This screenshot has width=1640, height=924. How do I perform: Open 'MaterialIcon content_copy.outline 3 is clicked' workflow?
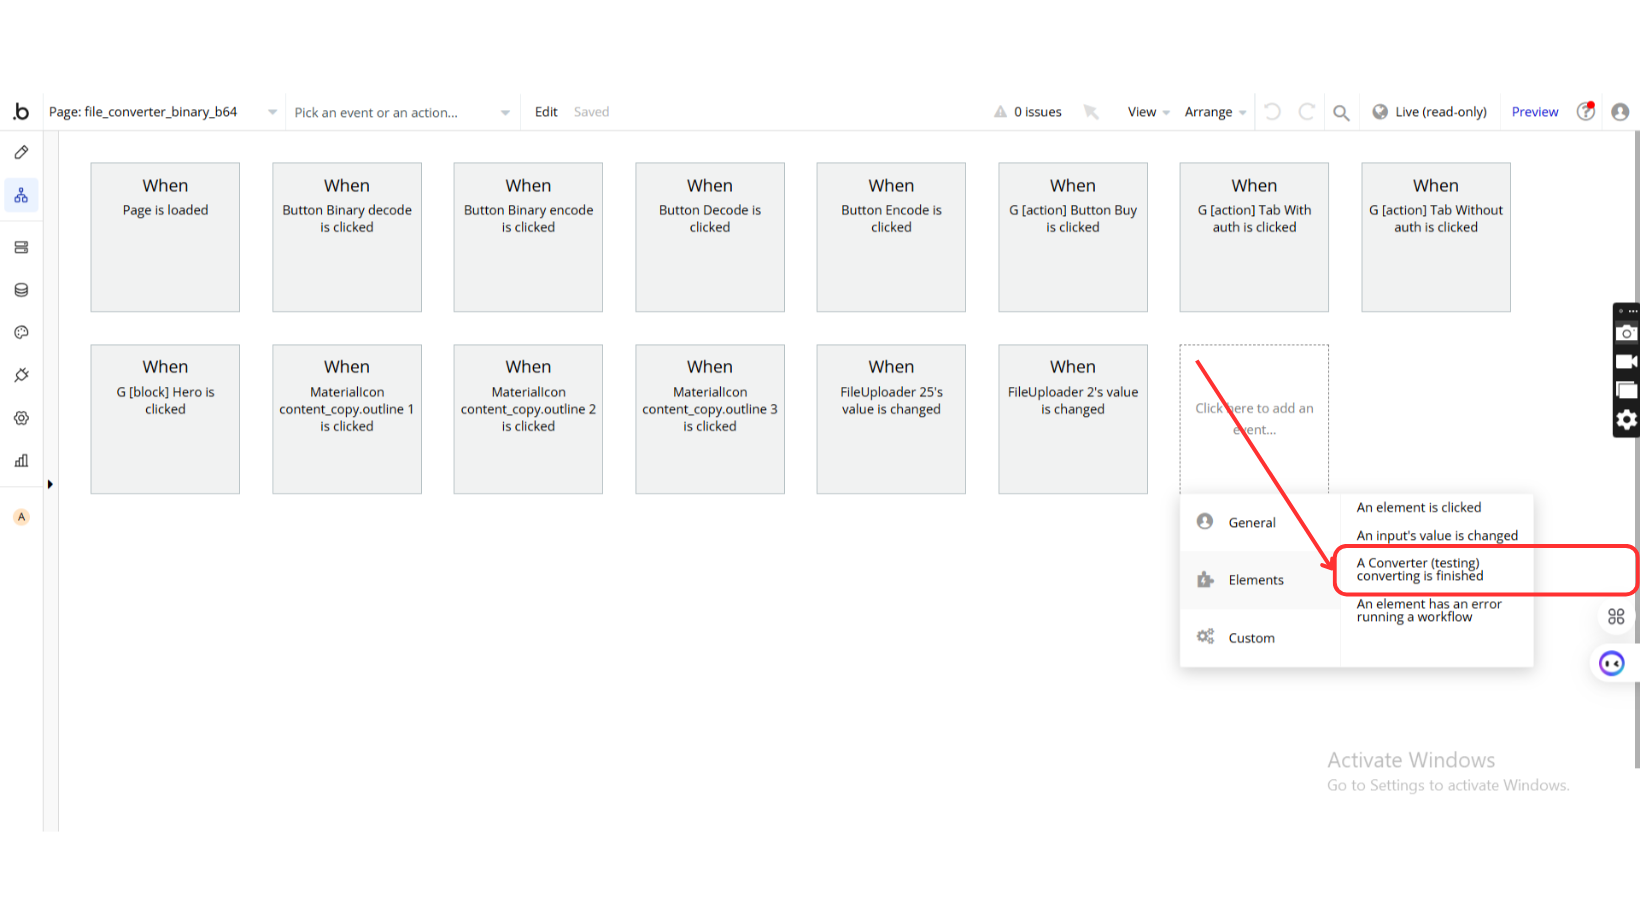point(710,419)
